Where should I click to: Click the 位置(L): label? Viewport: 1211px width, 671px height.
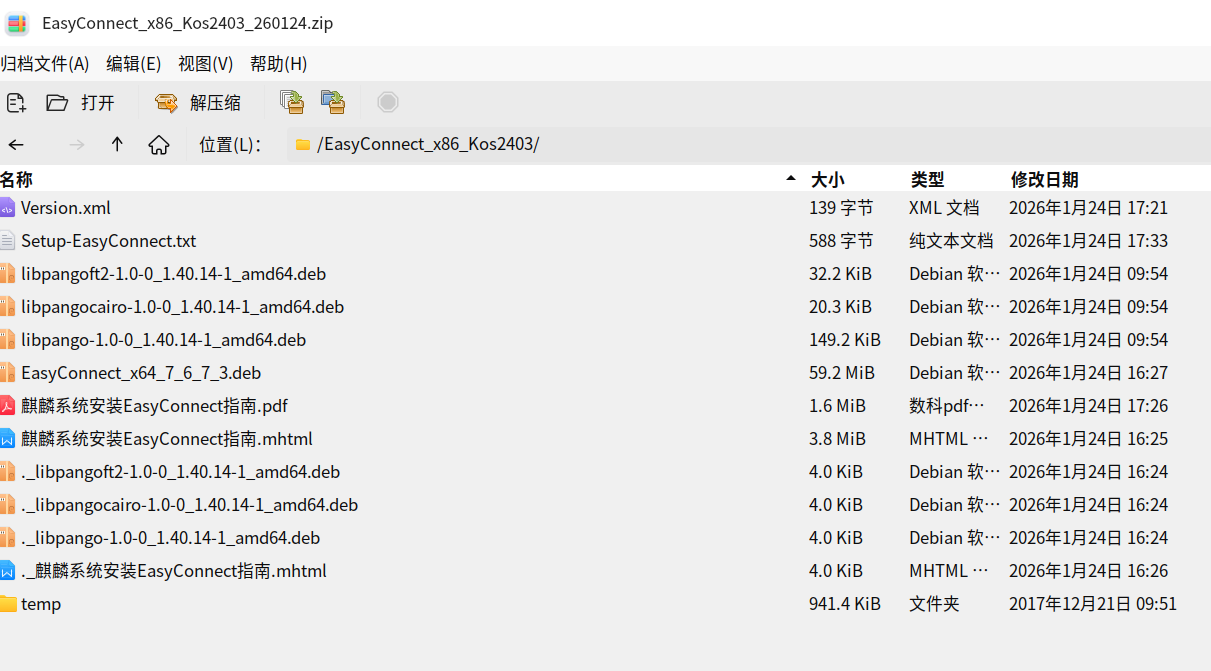(x=230, y=145)
